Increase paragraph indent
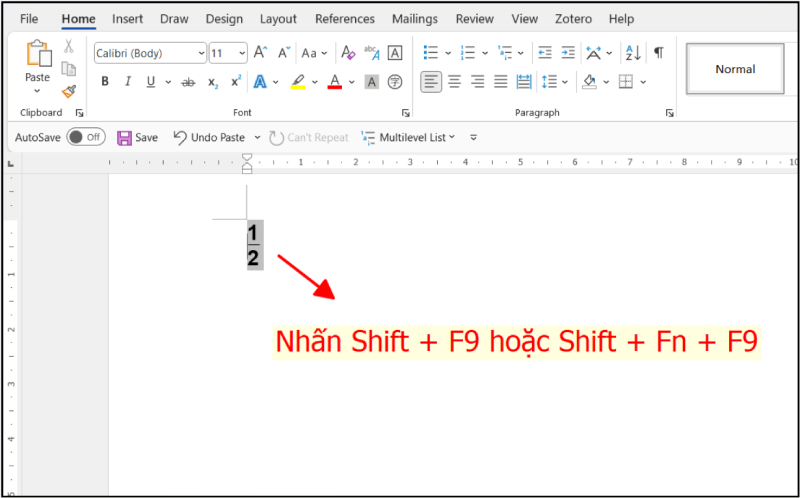The height and width of the screenshot is (498, 800). 568,53
